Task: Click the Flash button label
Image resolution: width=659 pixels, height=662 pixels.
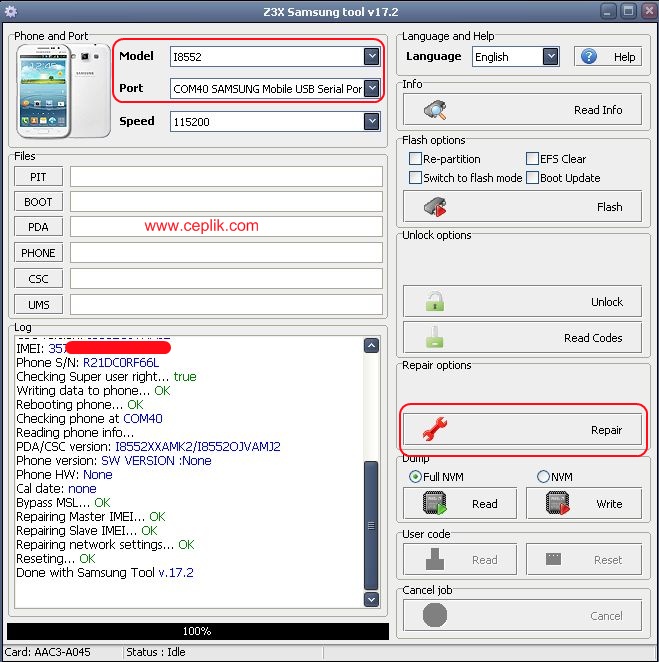Action: point(609,207)
